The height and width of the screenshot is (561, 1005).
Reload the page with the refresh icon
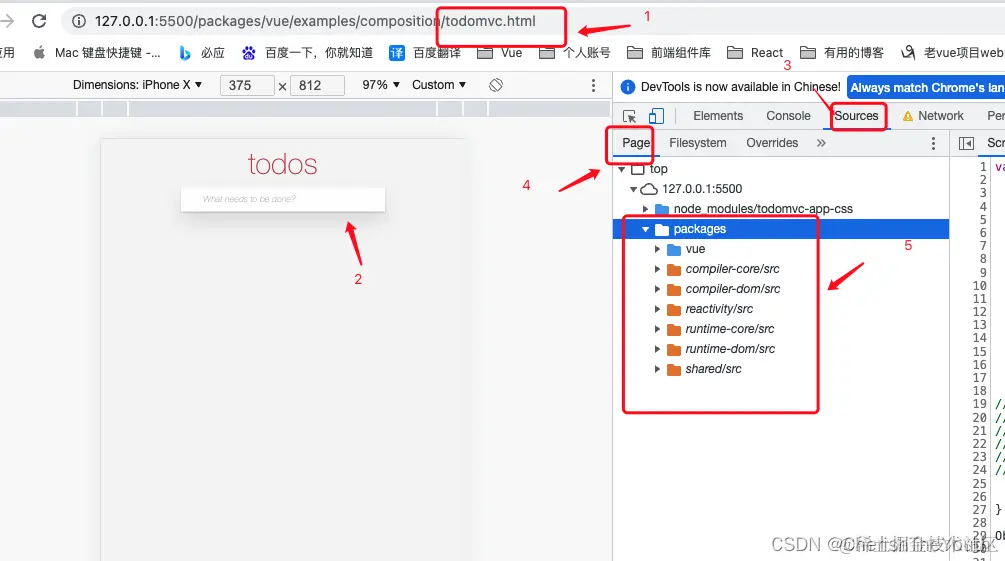click(x=39, y=21)
